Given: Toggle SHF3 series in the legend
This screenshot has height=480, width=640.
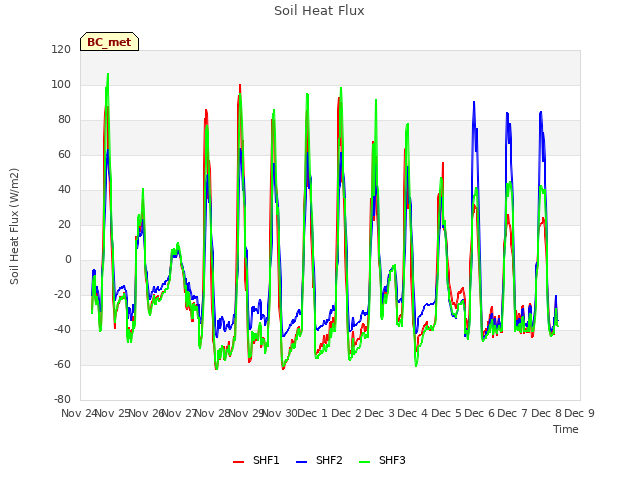Looking at the screenshot, I should 382,460.
